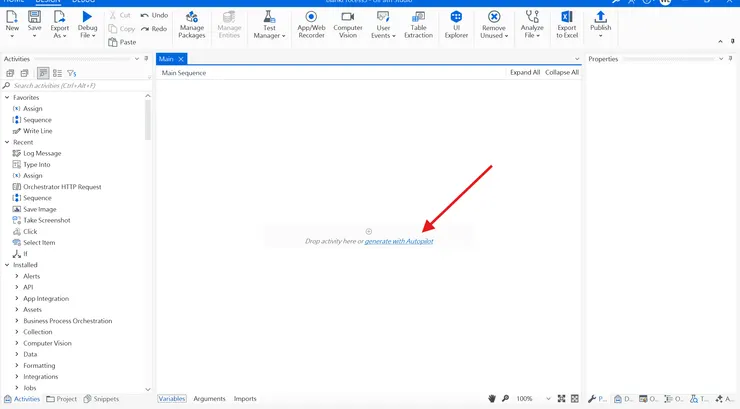
Task: Open the designer tab list dropdown arrow
Action: coord(577,59)
